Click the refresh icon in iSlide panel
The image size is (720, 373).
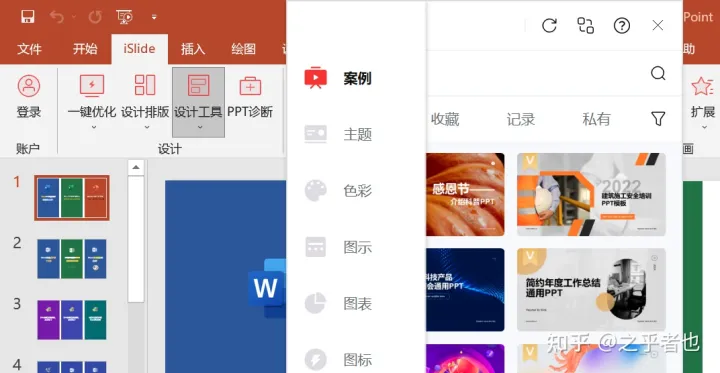pyautogui.click(x=549, y=25)
